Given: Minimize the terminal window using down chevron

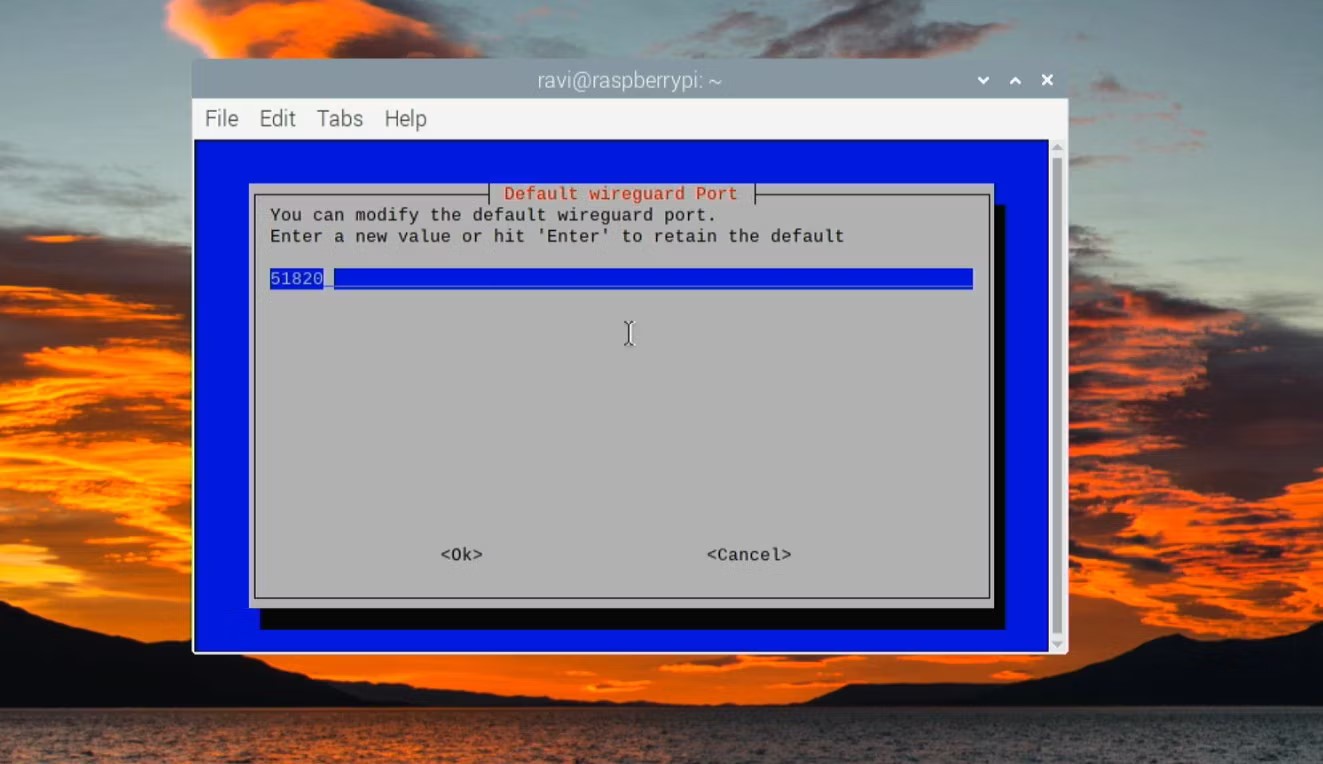Looking at the screenshot, I should [983, 80].
